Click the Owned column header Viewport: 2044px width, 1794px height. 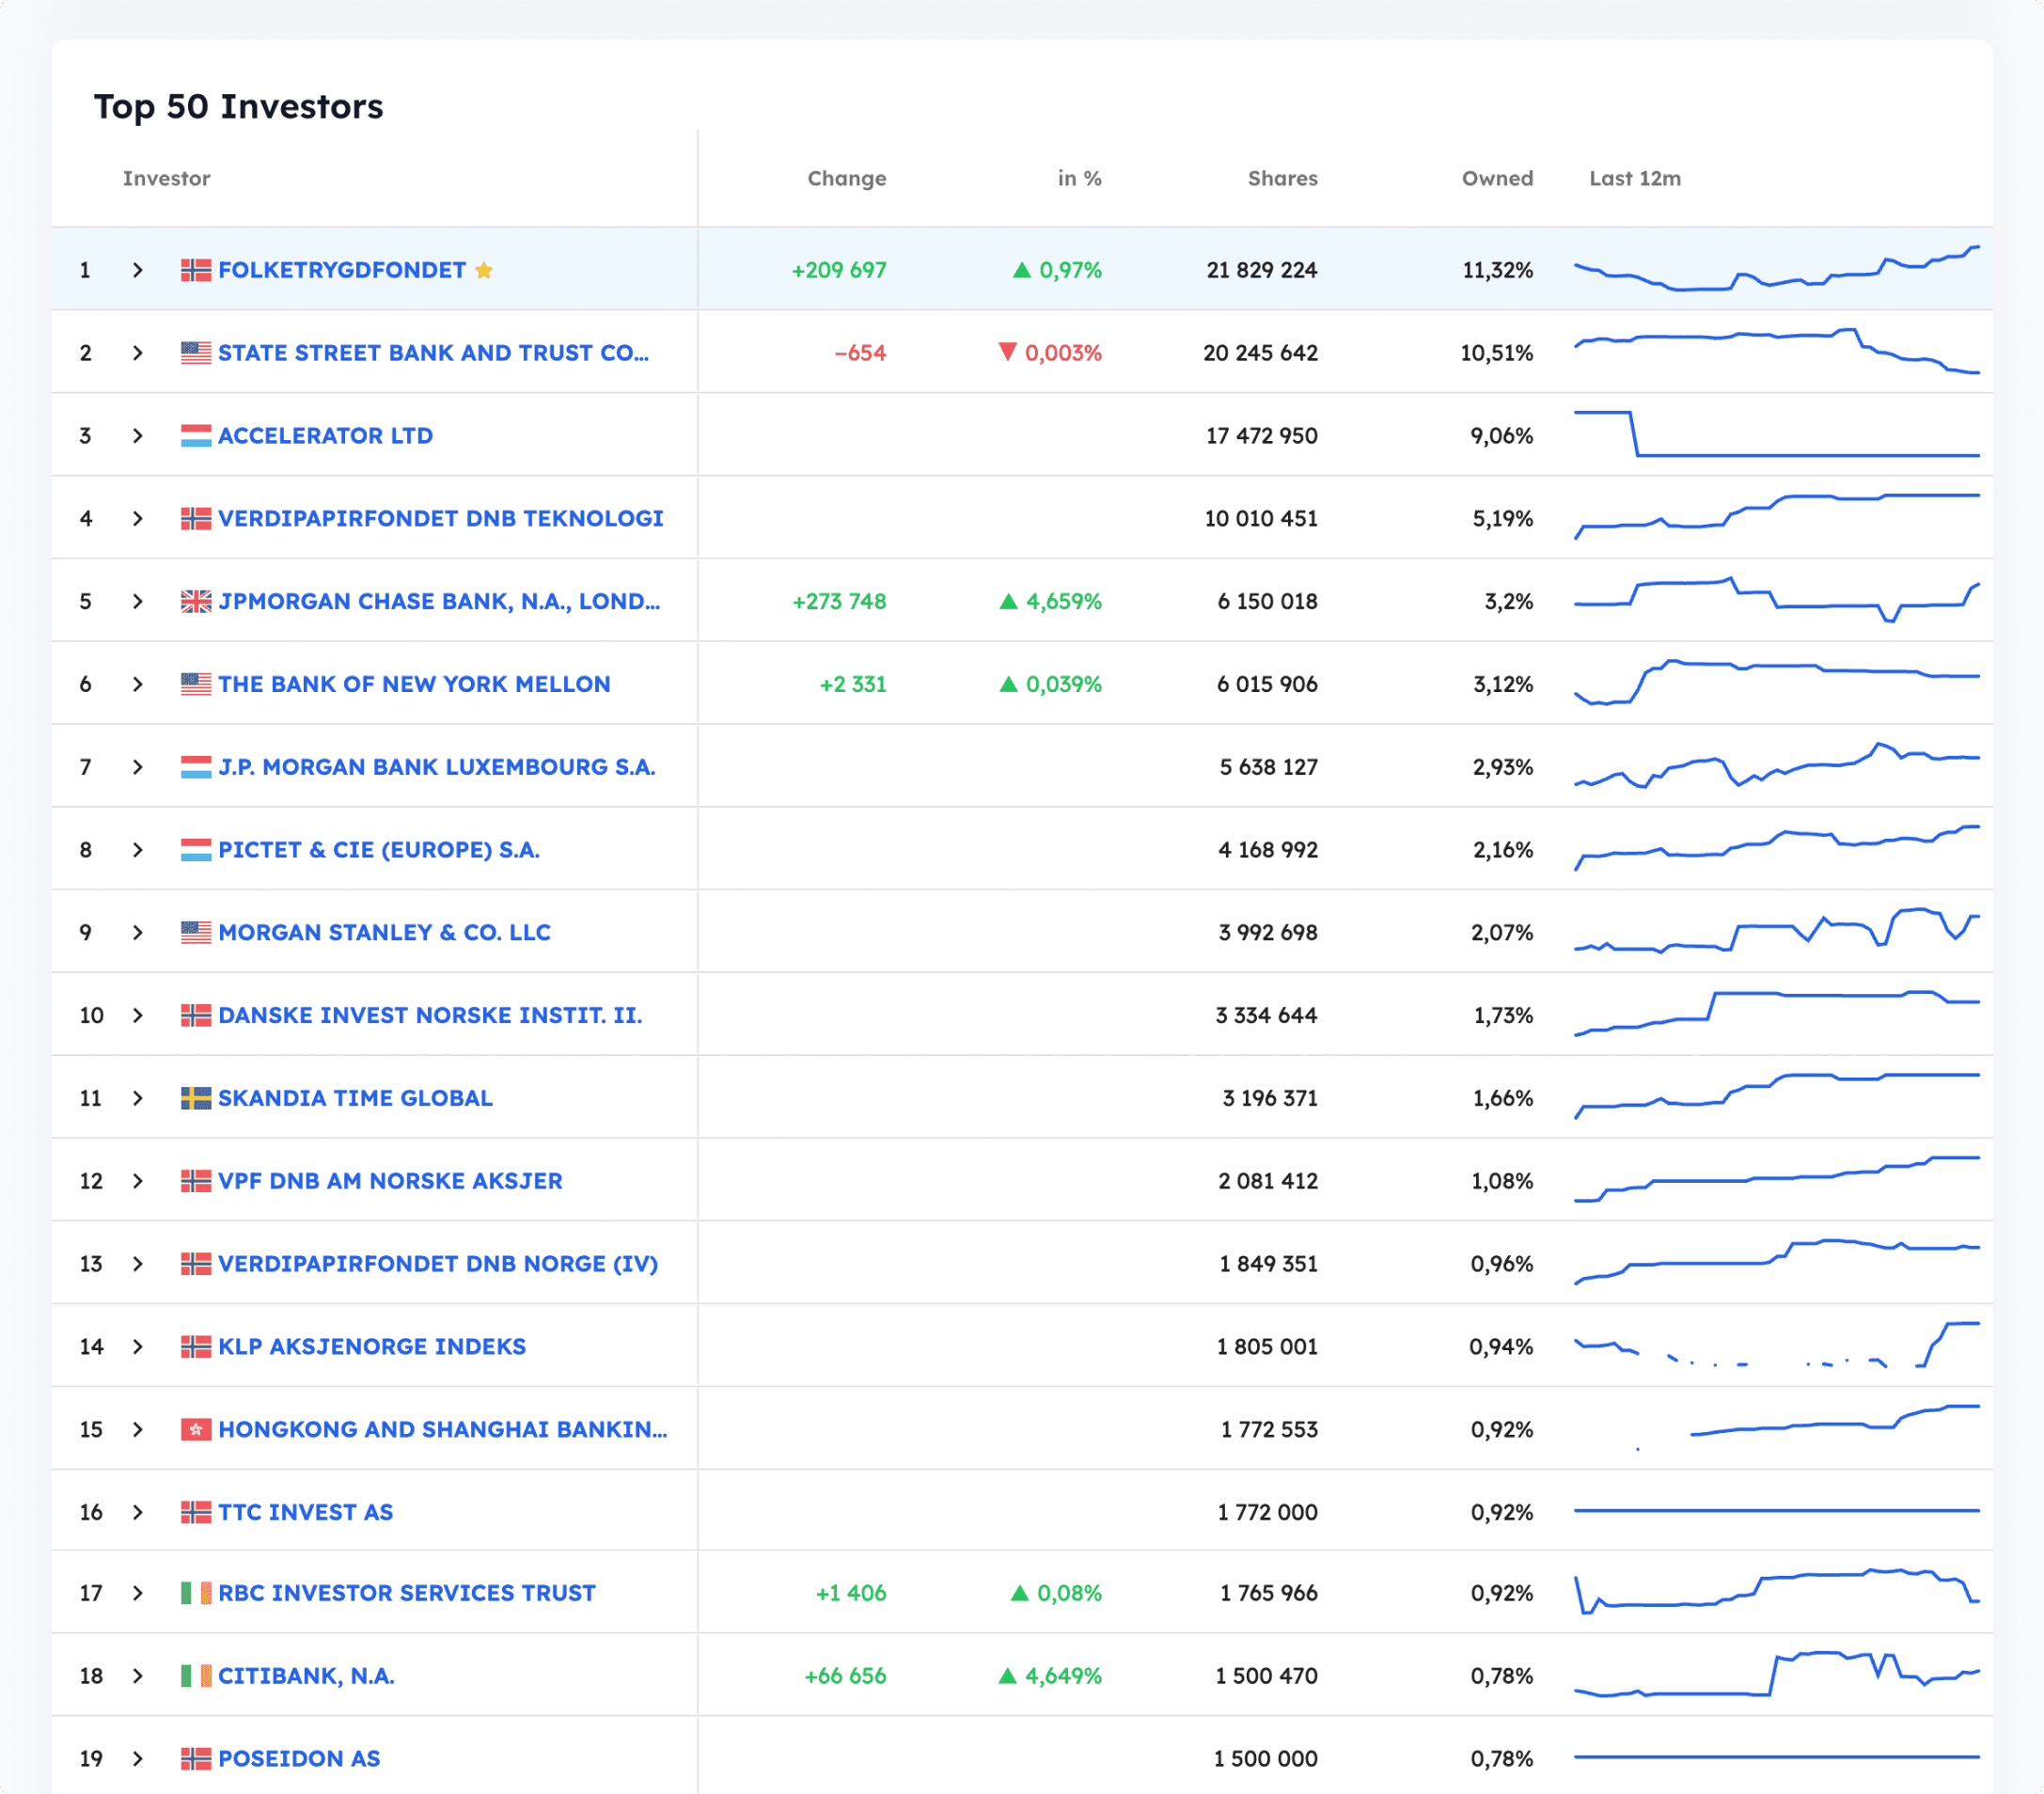coord(1498,178)
